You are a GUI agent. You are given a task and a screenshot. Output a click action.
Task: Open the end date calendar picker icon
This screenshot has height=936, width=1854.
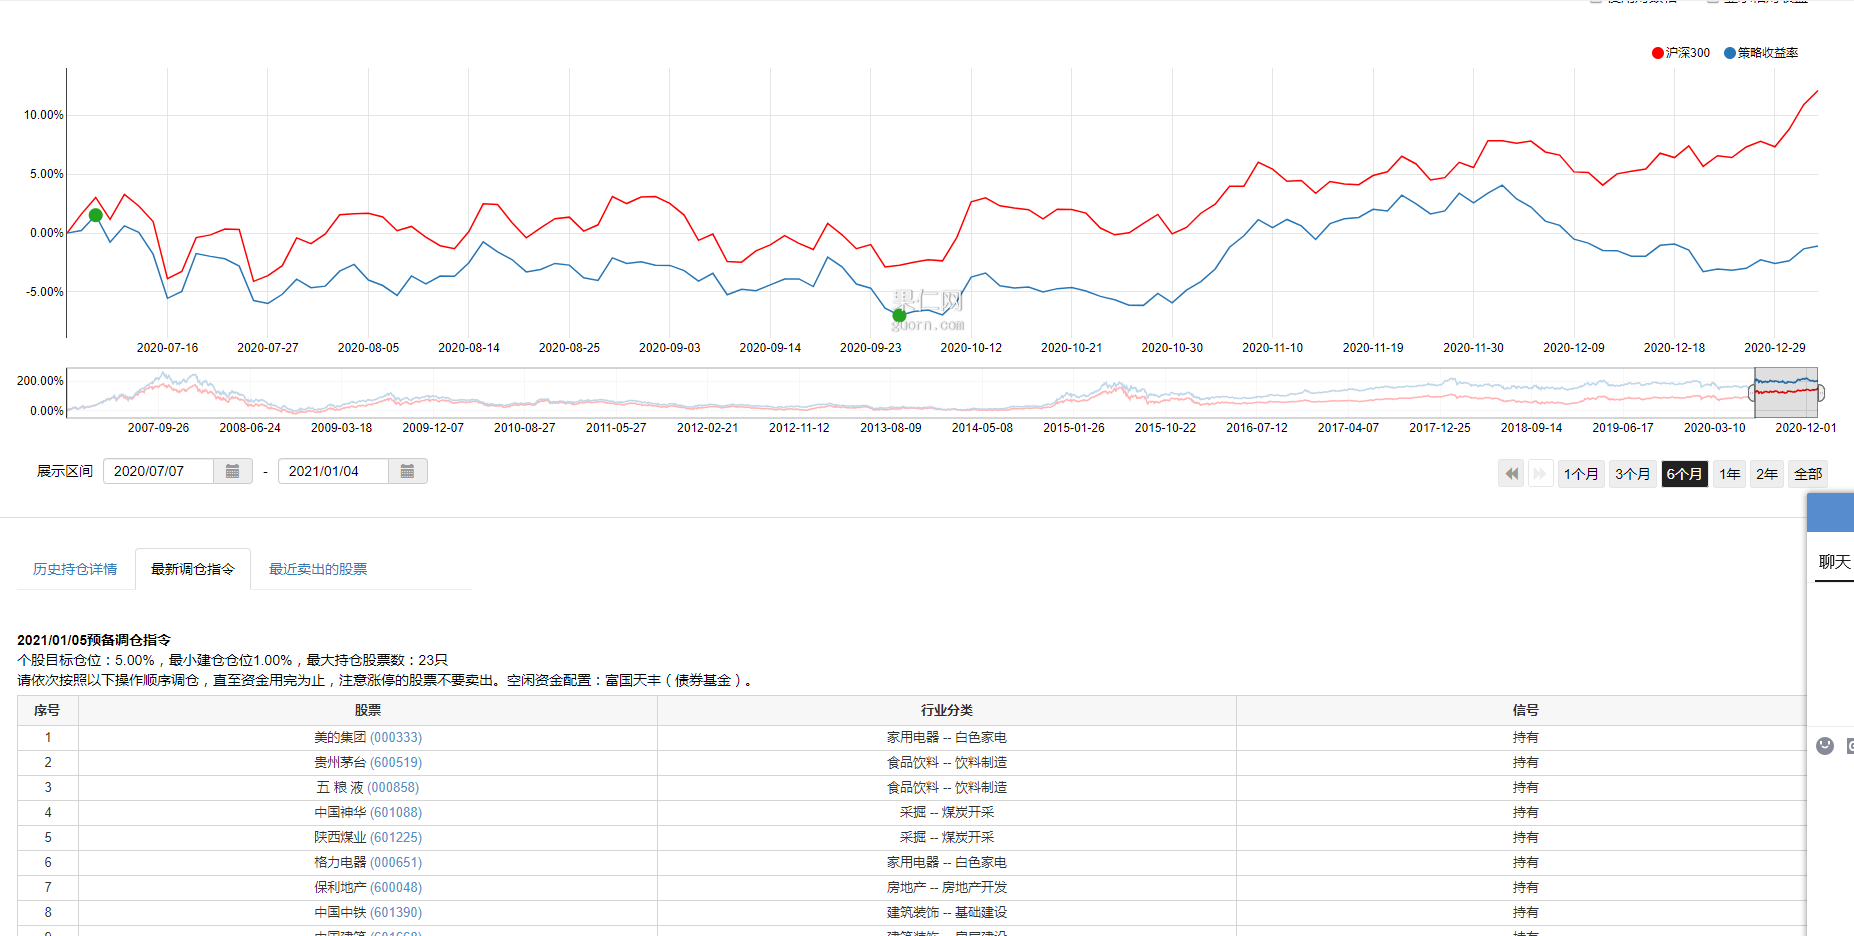(408, 471)
